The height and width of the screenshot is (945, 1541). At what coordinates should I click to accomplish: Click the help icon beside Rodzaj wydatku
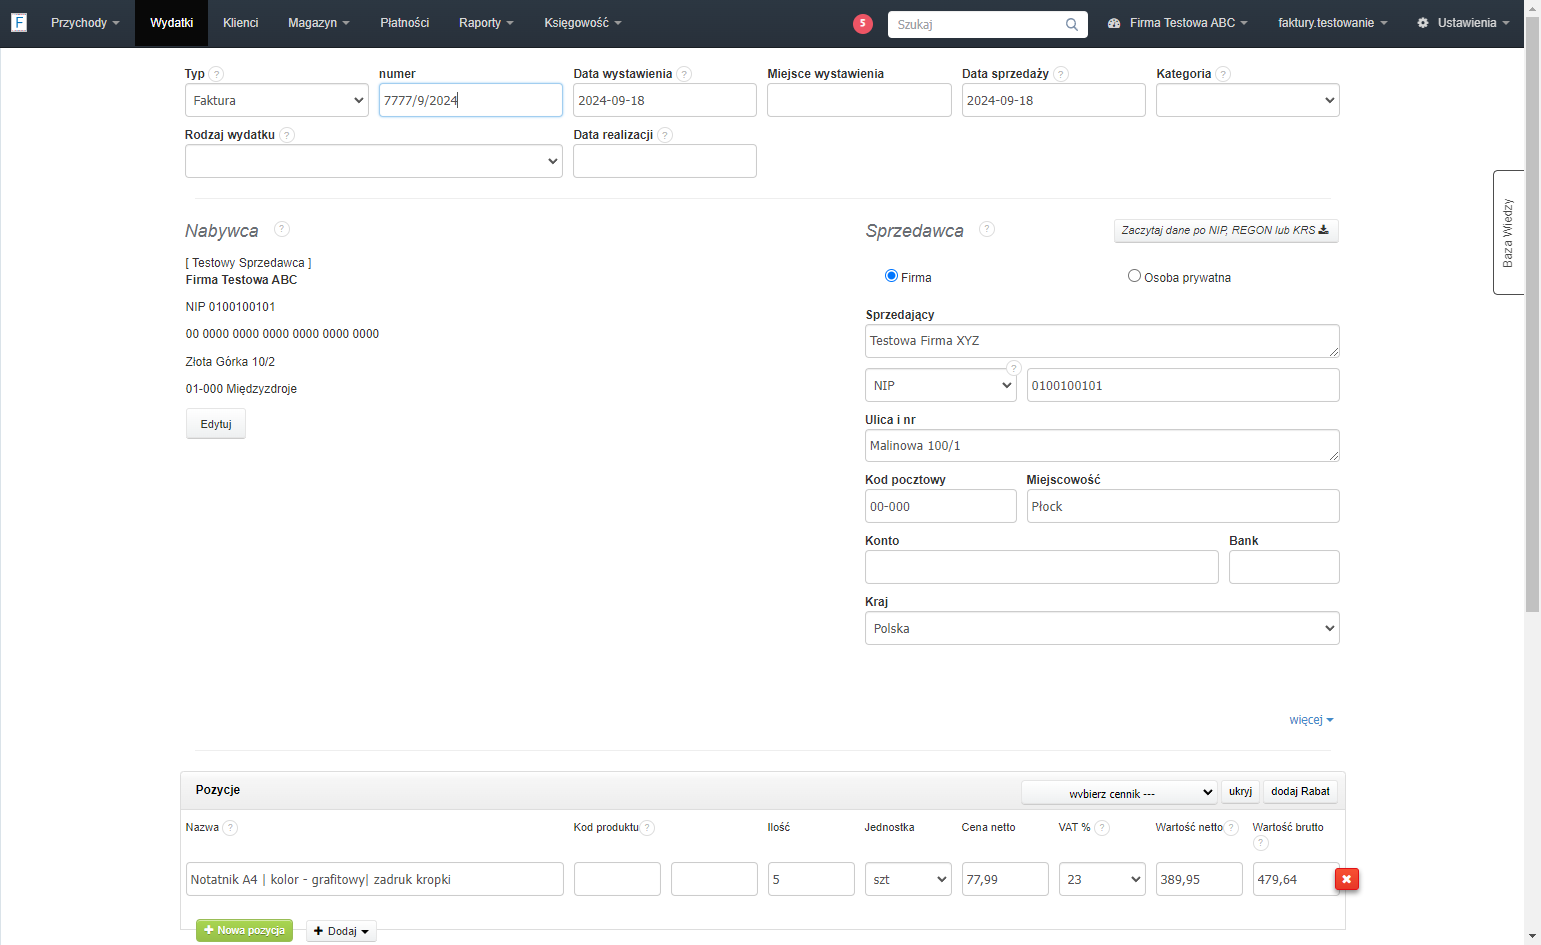[287, 135]
